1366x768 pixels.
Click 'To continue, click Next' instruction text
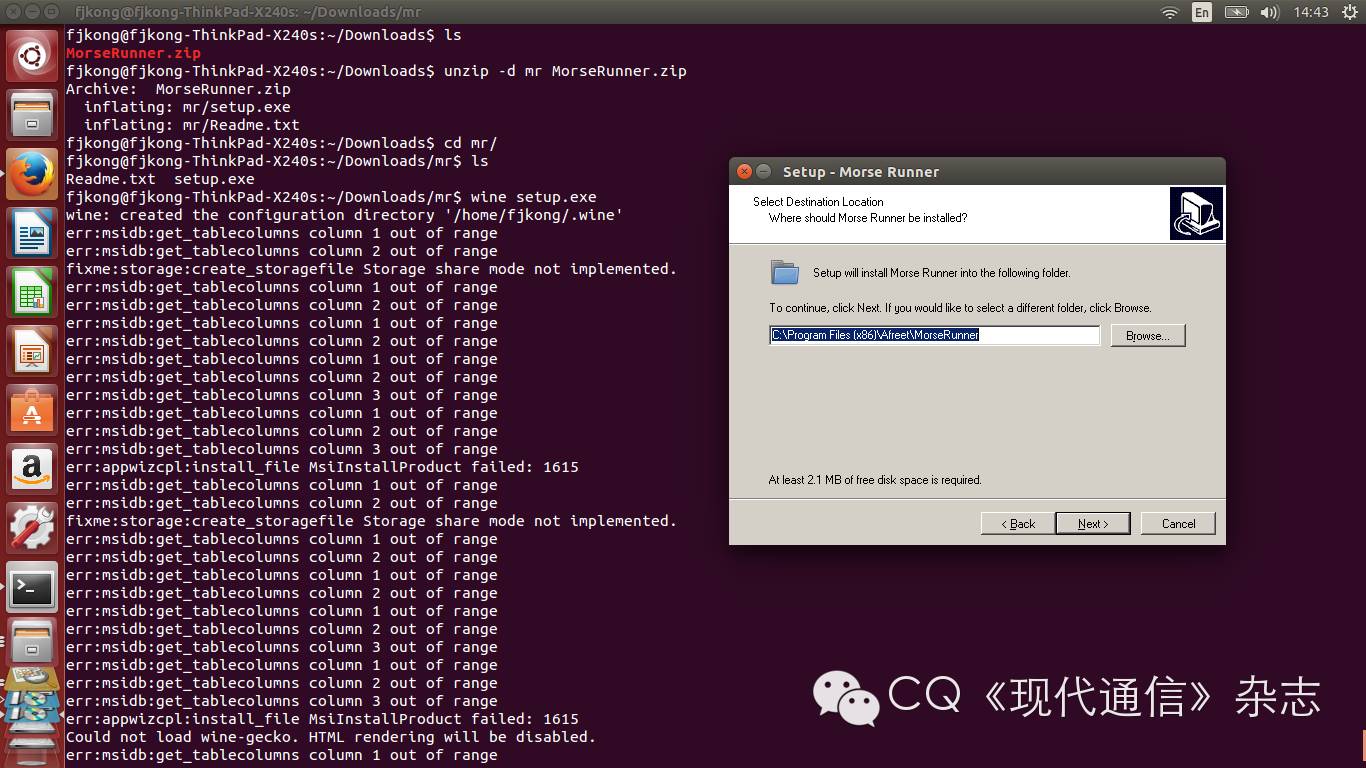click(960, 308)
